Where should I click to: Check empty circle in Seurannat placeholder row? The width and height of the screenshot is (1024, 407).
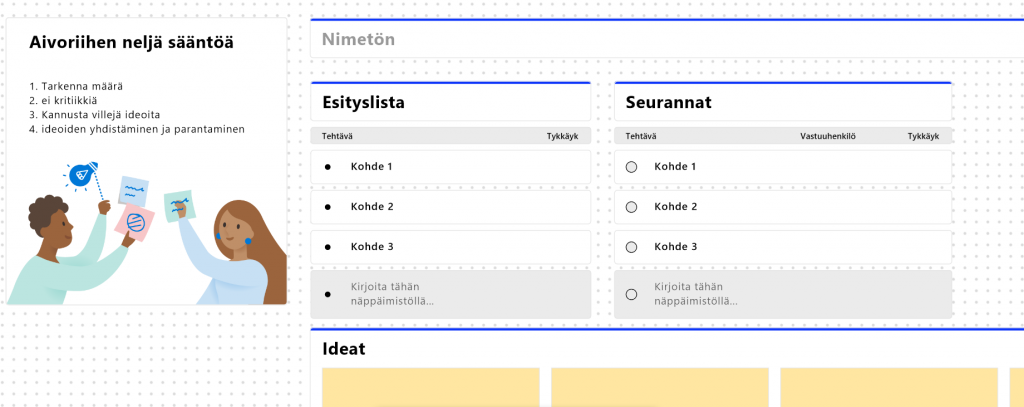pos(631,294)
